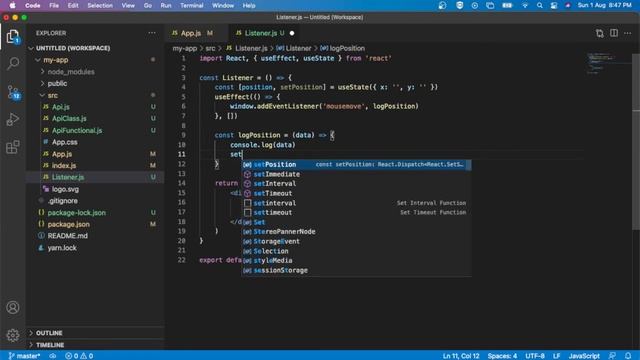Screen dimensions: 640x360
Task: Open logo.svg in the explorer
Action: point(65,189)
